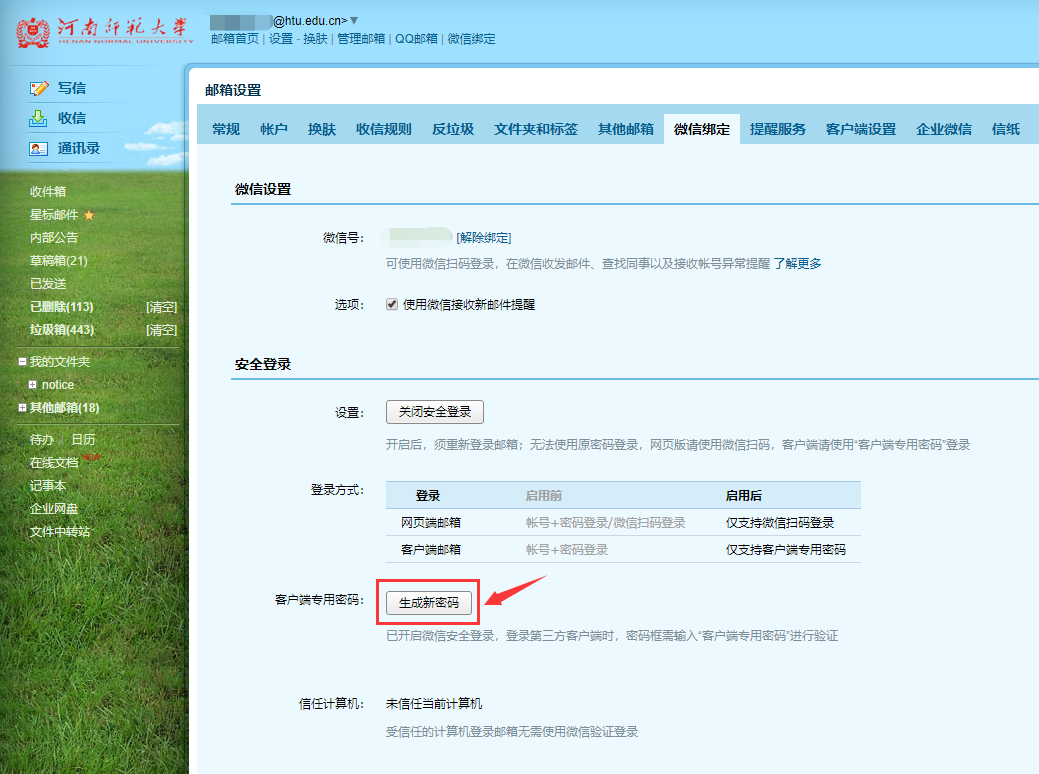Screen dimensions: 1039x774
Task: Click the Henan Normal University logo
Action: [104, 32]
